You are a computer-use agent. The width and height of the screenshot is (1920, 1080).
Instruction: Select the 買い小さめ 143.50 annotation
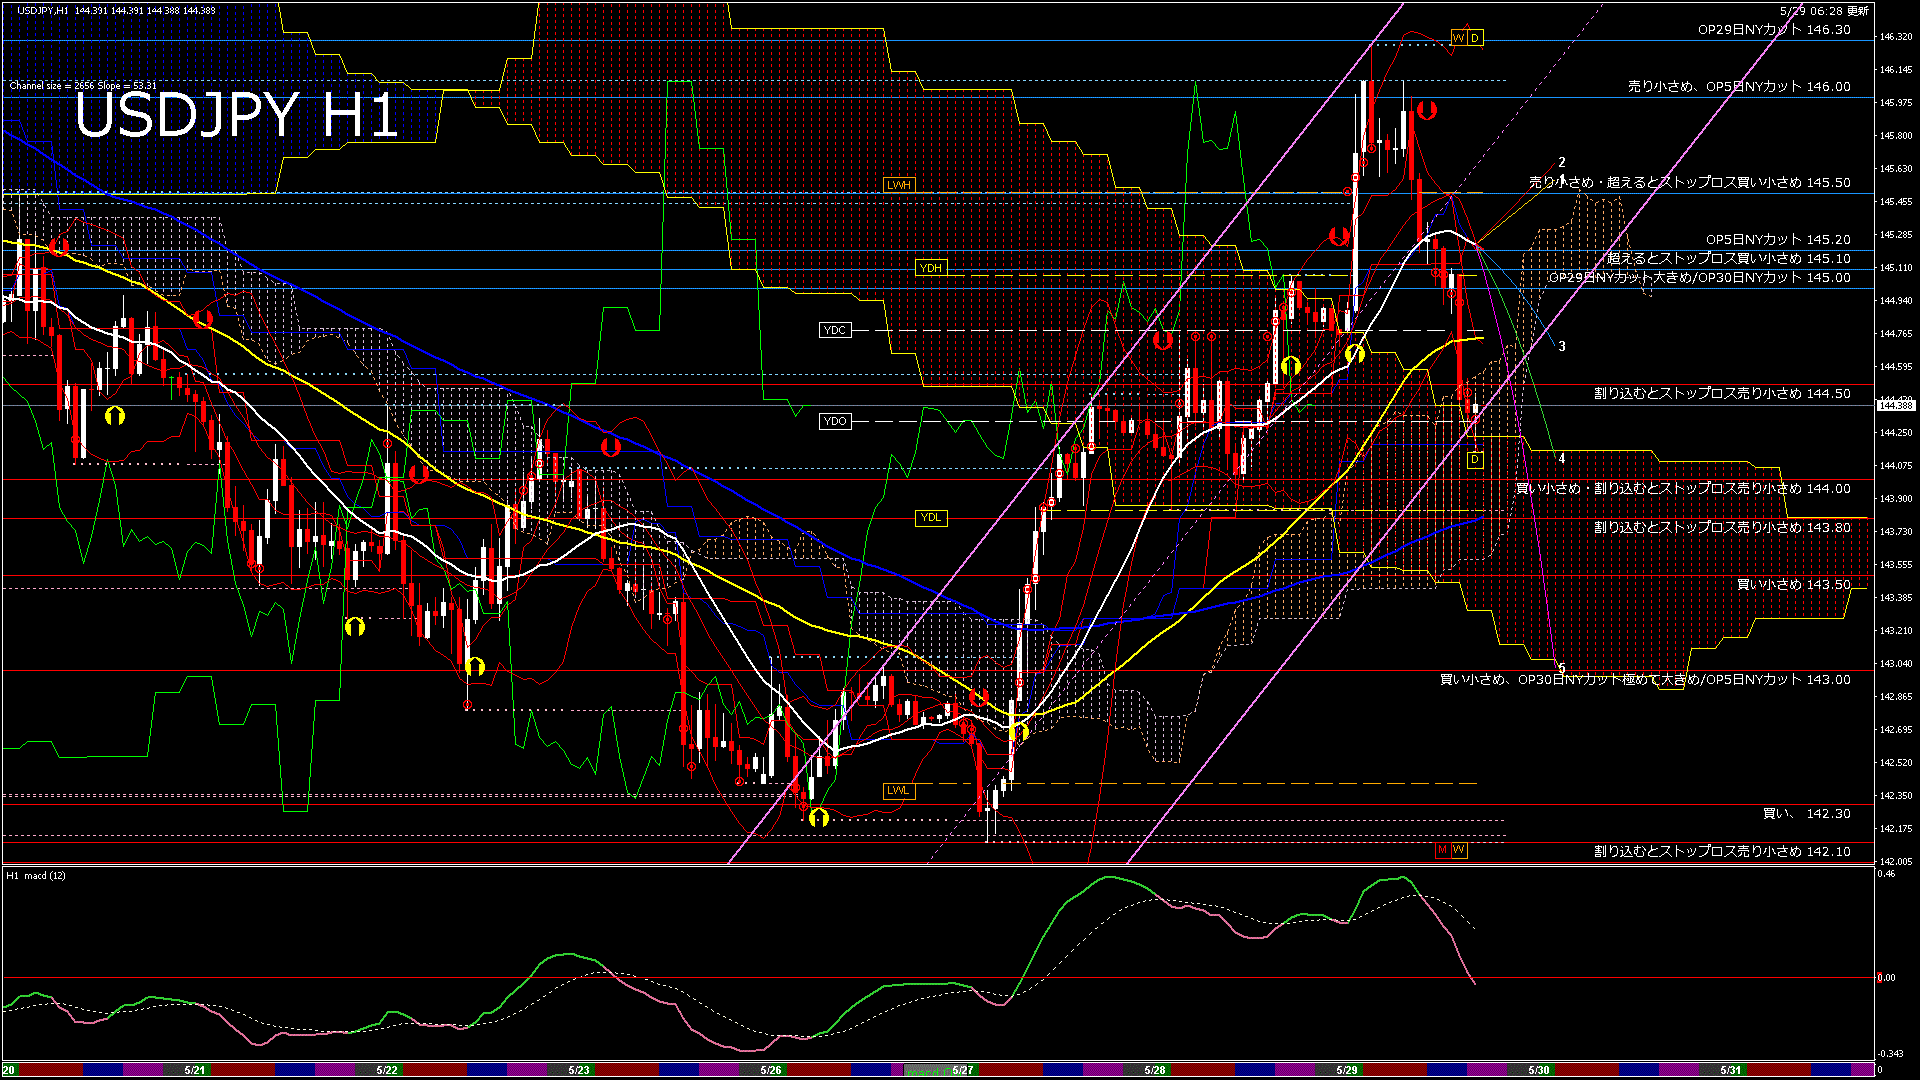pos(1793,584)
